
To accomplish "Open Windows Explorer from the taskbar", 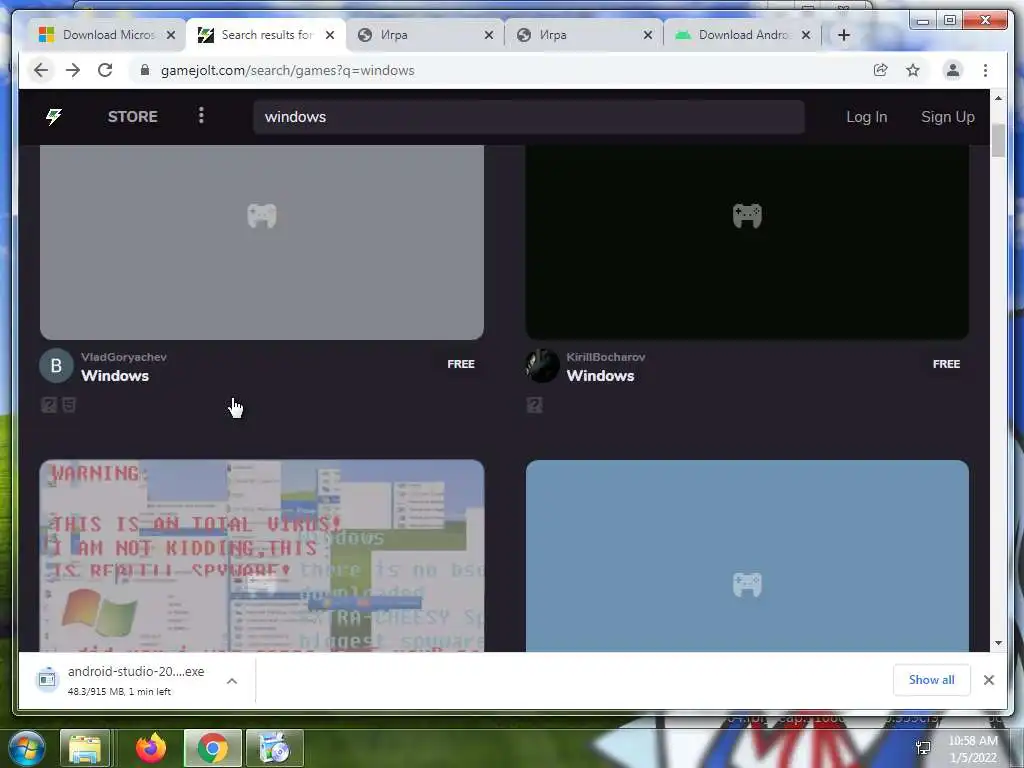I will 85,748.
